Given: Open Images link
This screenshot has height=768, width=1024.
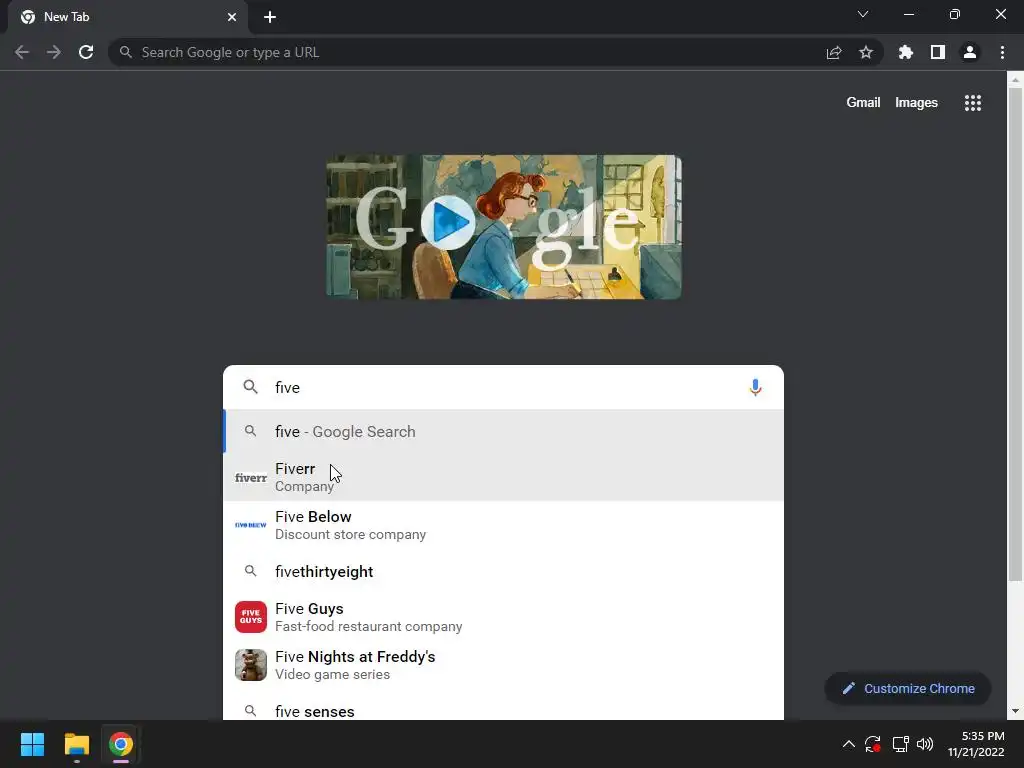Looking at the screenshot, I should pos(916,103).
